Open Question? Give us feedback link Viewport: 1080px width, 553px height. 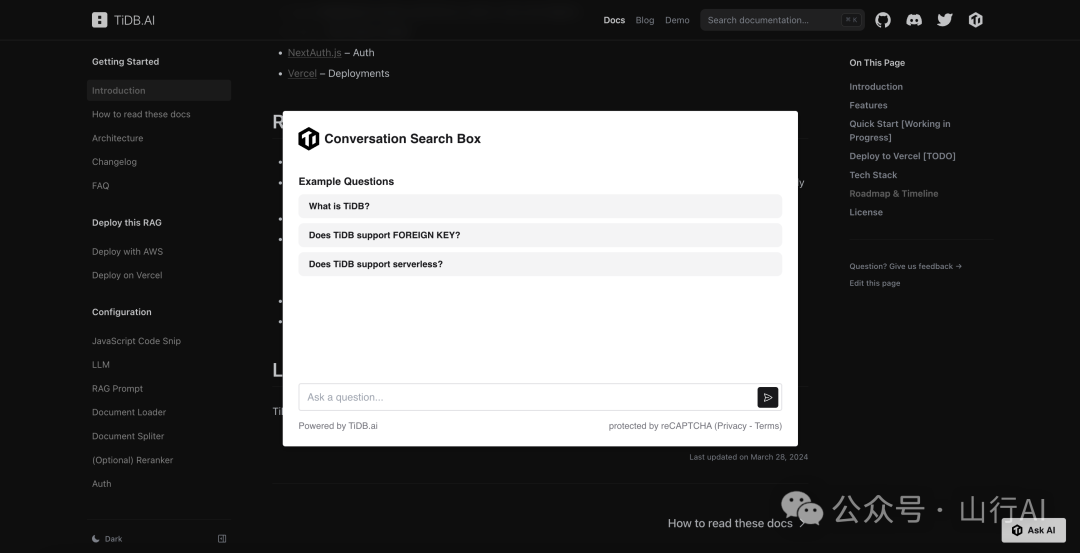pos(906,266)
